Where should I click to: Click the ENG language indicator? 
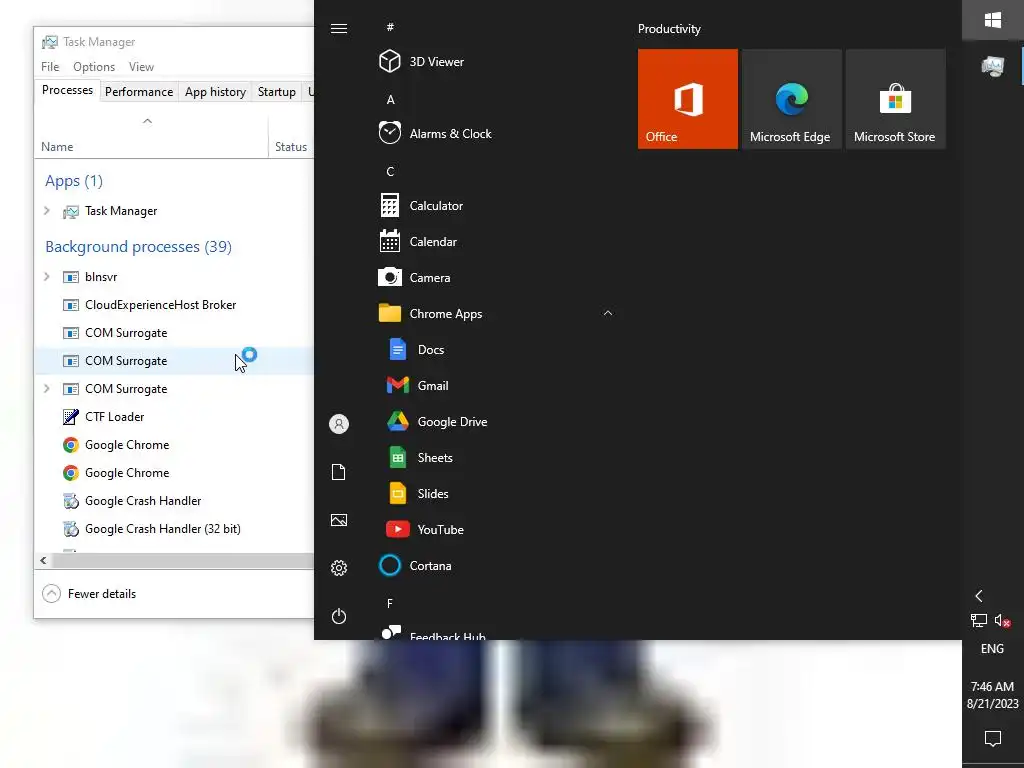(992, 648)
